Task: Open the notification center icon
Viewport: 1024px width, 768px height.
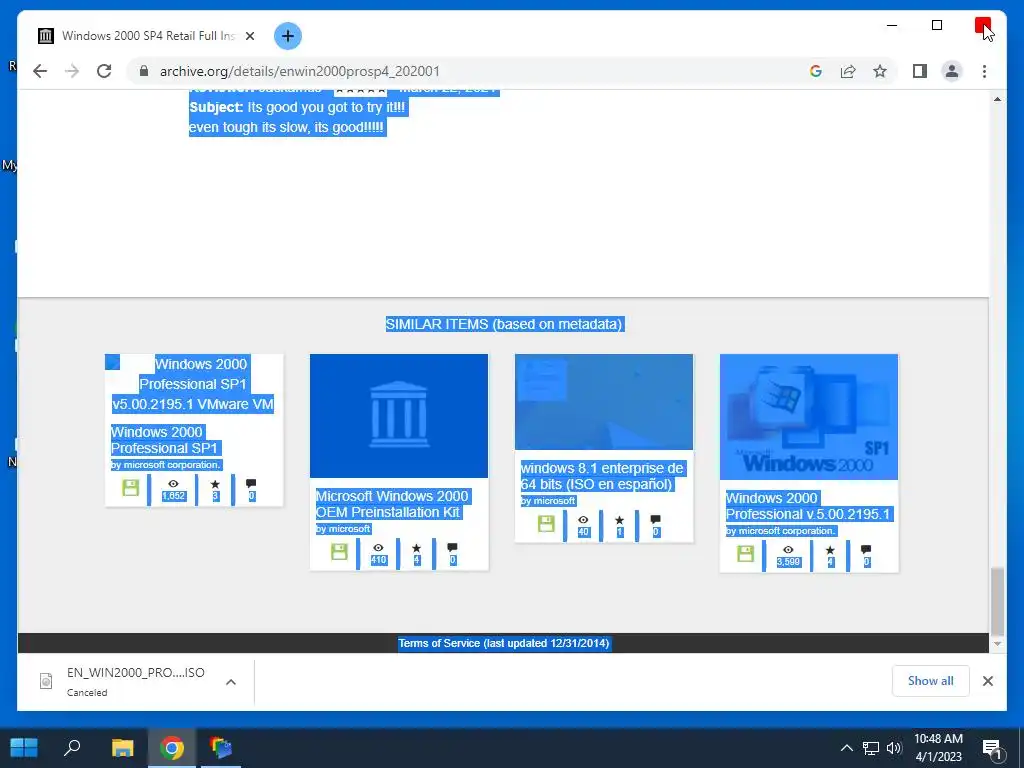Action: (992, 748)
